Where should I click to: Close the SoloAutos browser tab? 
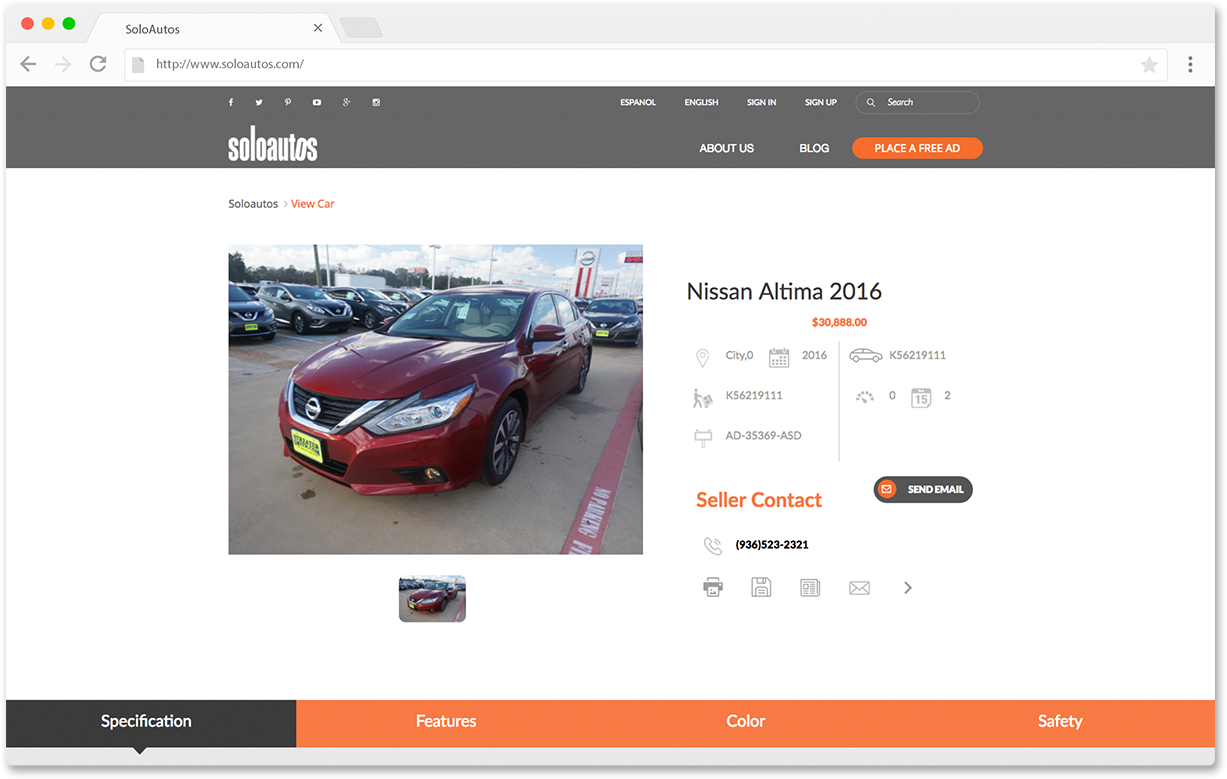318,28
